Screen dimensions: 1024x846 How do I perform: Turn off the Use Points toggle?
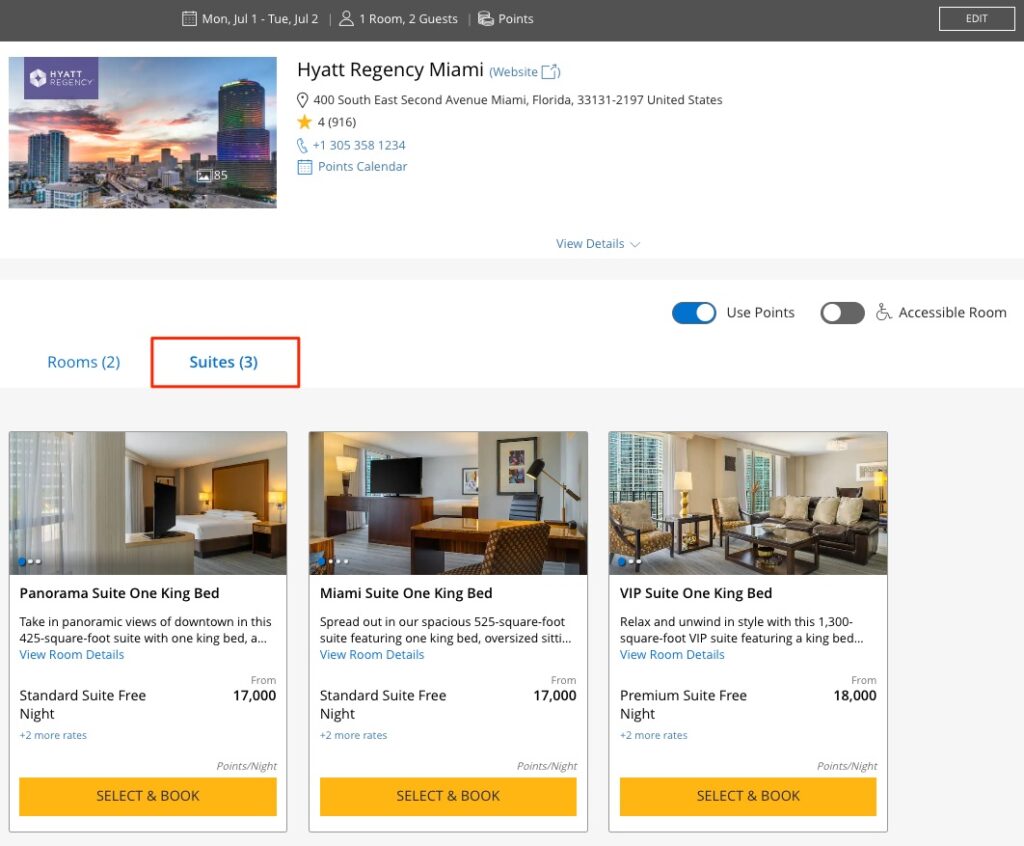click(x=694, y=313)
